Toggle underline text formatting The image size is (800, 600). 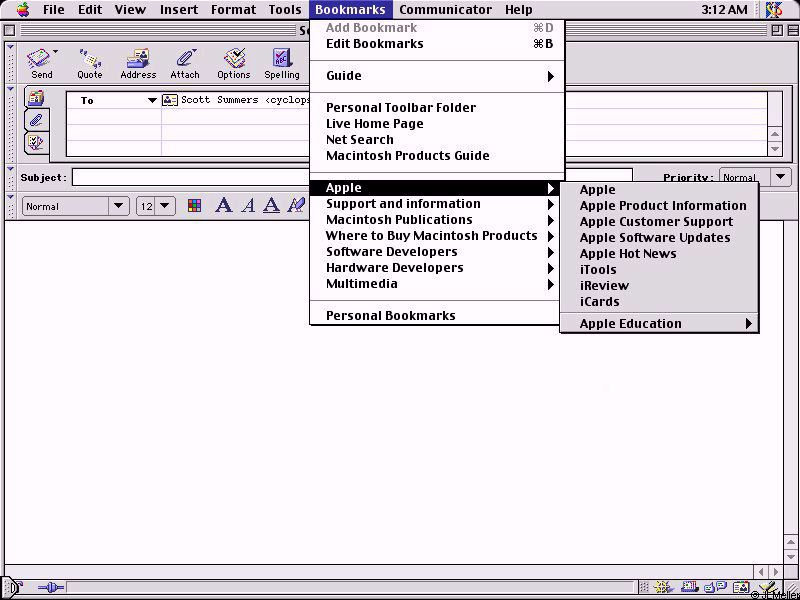pyautogui.click(x=271, y=206)
